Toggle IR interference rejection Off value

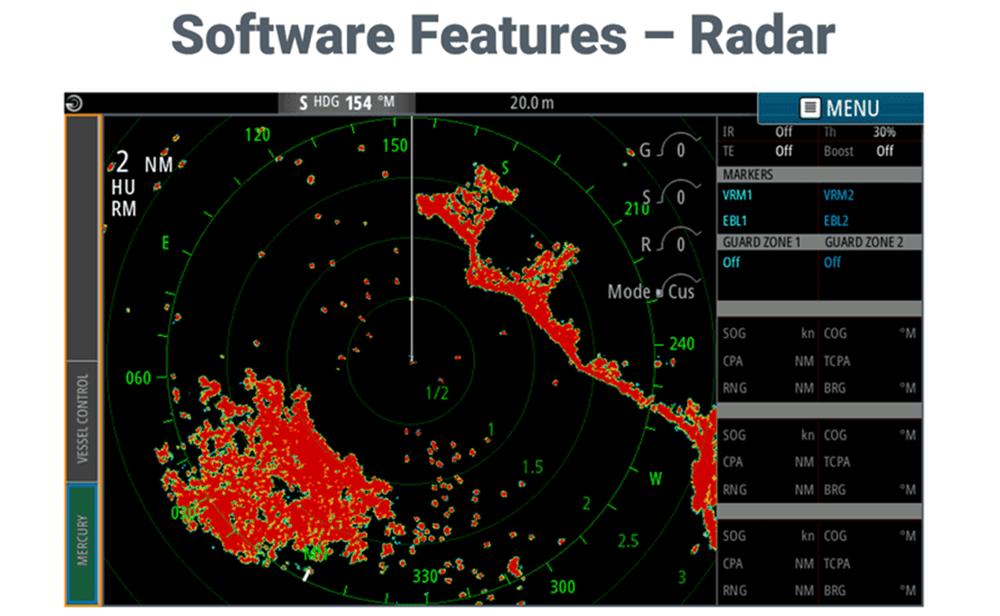(784, 131)
